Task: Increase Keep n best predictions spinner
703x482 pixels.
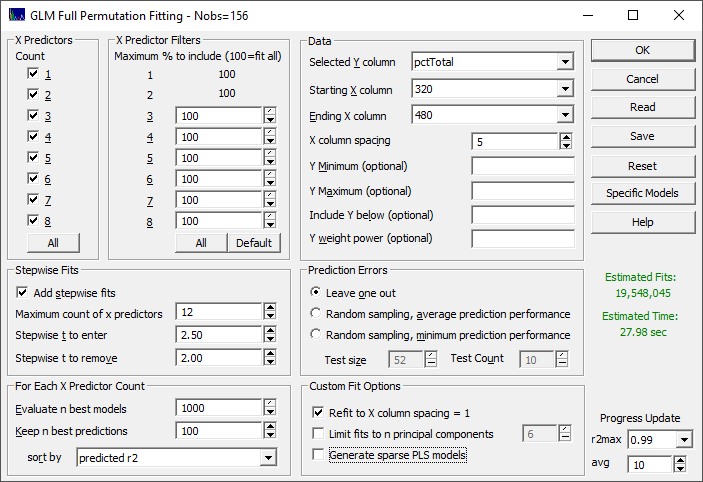Action: coord(270,427)
